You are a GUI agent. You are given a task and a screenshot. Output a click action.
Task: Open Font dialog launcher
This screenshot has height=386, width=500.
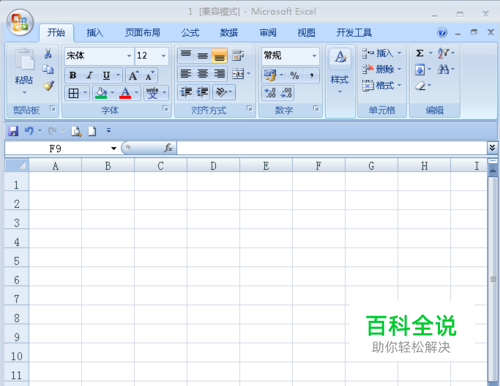click(x=165, y=108)
